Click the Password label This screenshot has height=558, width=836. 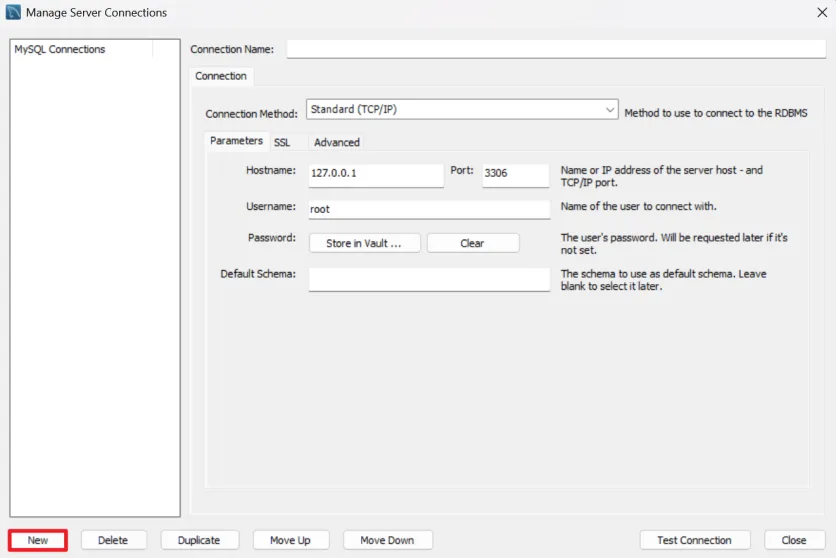(272, 238)
